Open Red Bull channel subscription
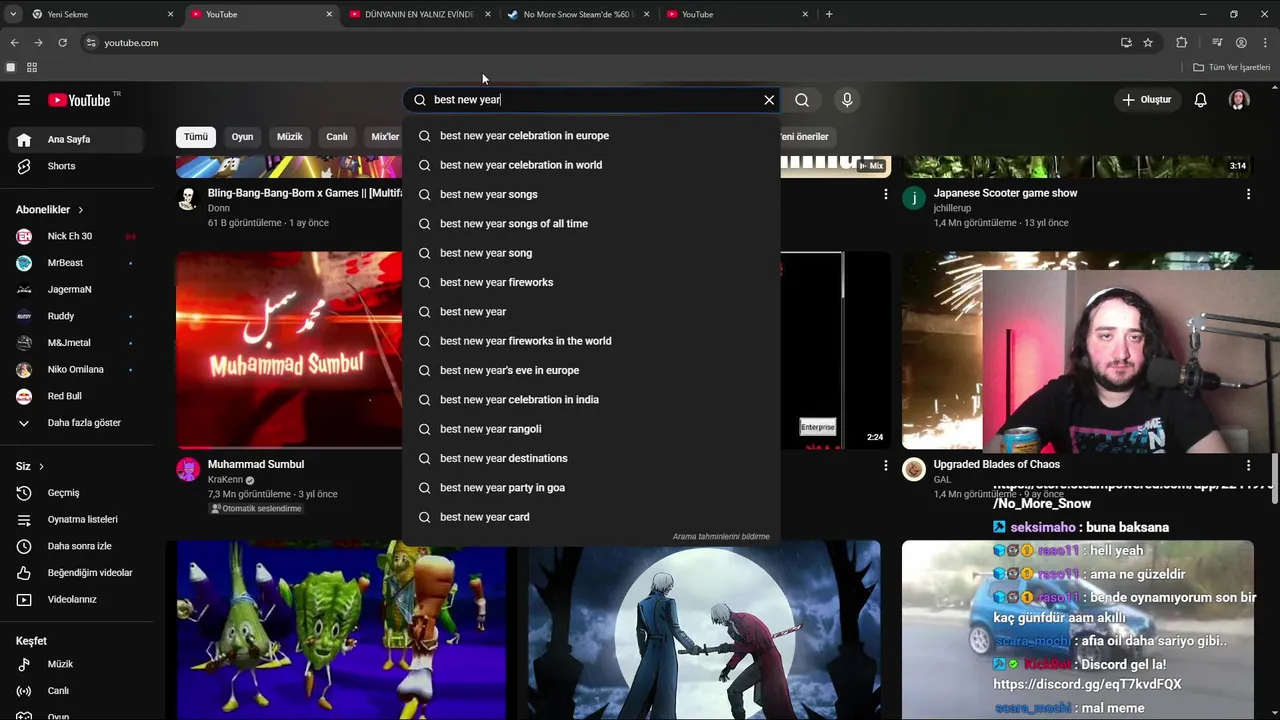Viewport: 1280px width, 720px height. click(x=78, y=396)
